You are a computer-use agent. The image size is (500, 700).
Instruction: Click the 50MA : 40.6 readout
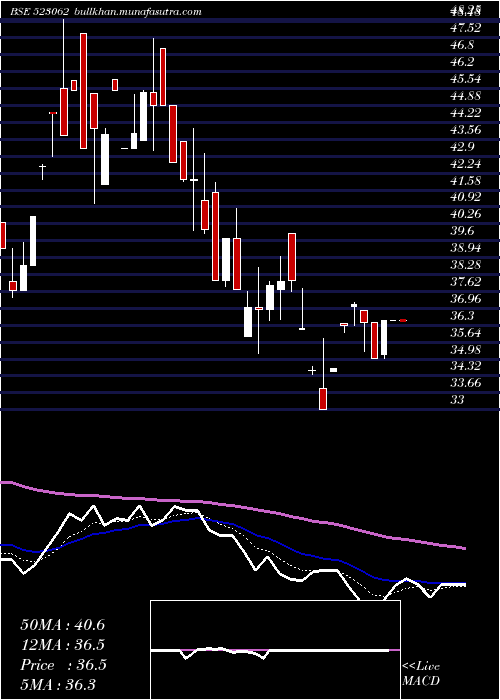point(62,625)
